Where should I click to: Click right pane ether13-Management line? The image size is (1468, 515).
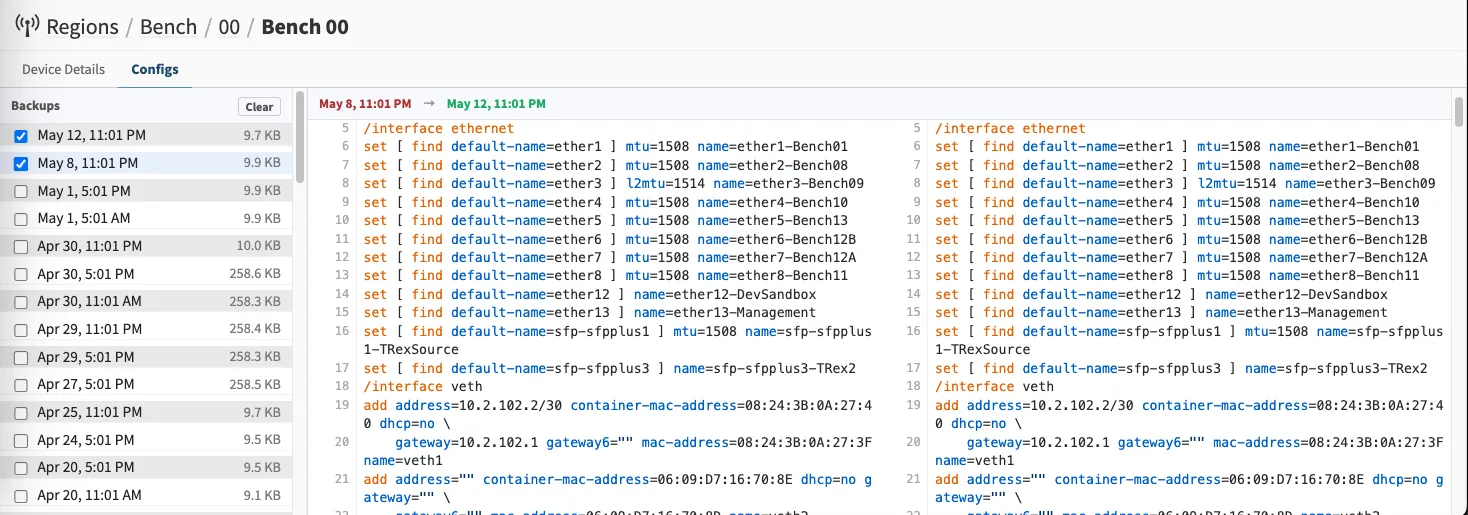(x=1161, y=313)
